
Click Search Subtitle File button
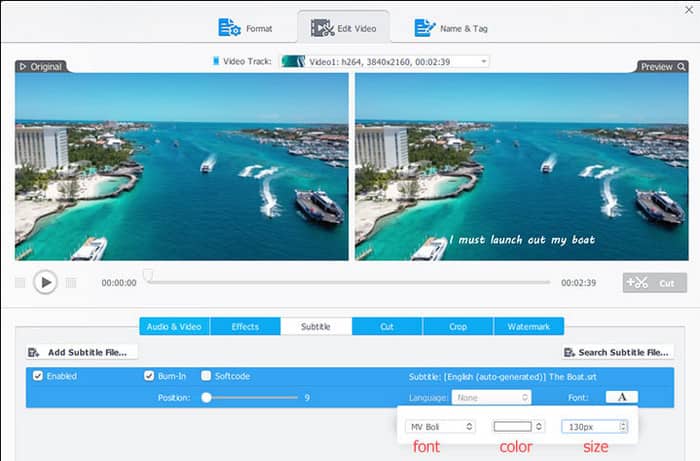[x=618, y=352]
